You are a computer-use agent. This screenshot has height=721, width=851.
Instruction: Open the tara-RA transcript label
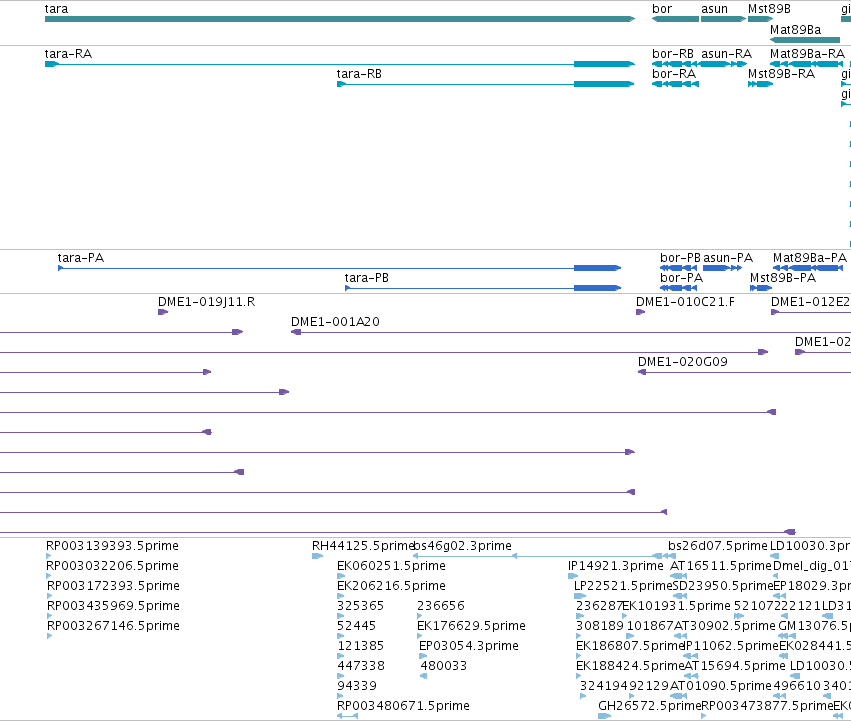68,54
